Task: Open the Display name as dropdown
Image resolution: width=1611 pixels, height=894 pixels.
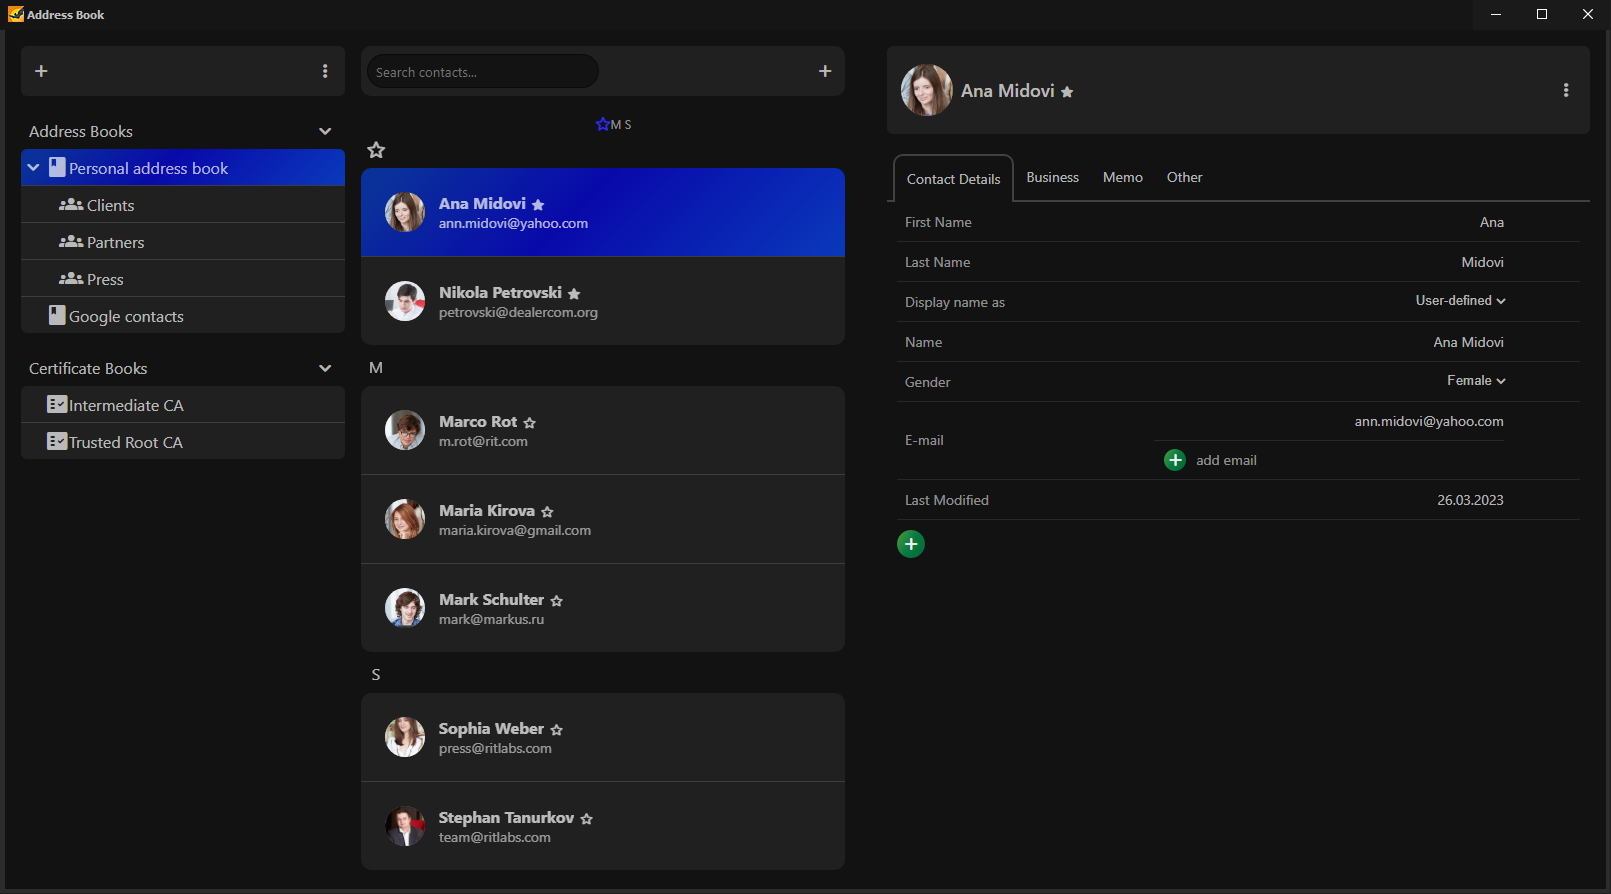Action: [1460, 301]
